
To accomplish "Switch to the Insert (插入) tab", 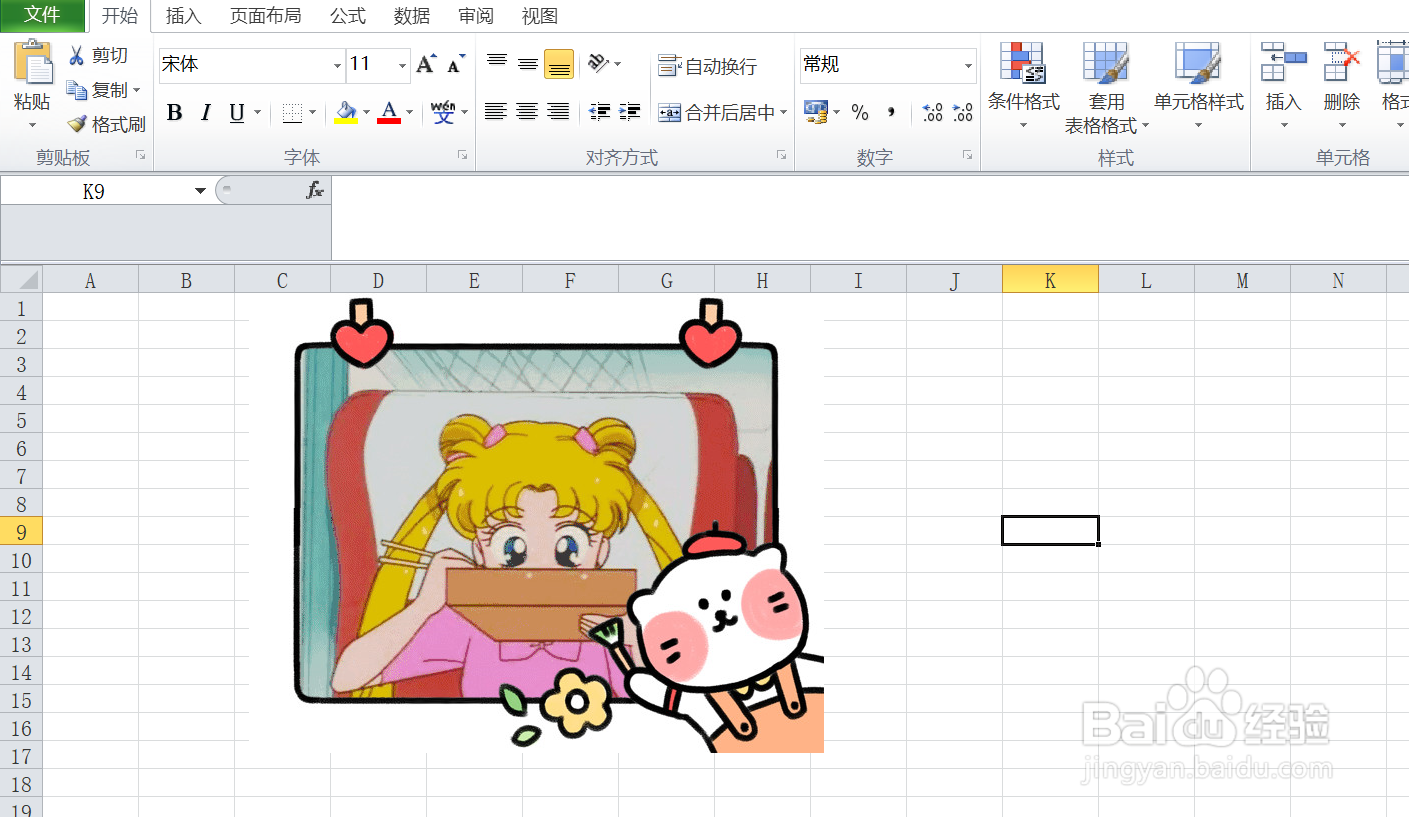I will pos(183,16).
